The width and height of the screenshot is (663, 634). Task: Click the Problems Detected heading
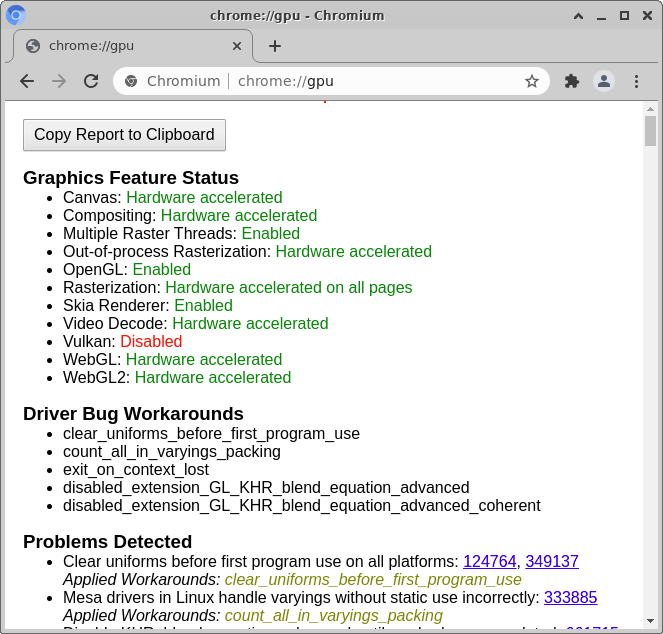point(107,542)
